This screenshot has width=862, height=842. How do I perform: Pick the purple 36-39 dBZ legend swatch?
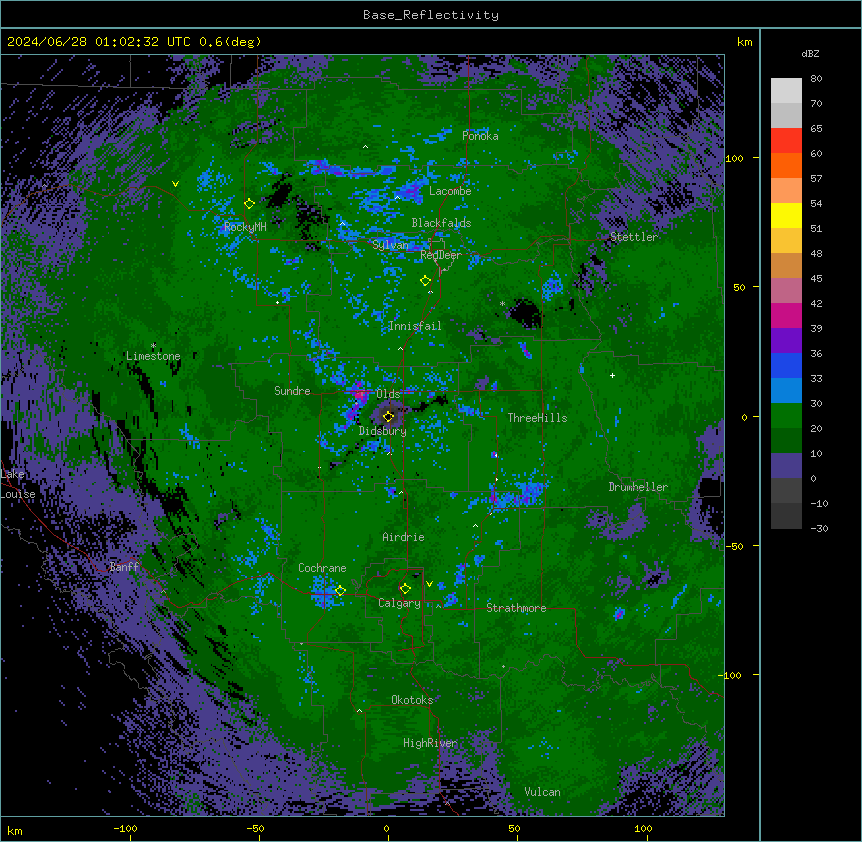pyautogui.click(x=786, y=341)
